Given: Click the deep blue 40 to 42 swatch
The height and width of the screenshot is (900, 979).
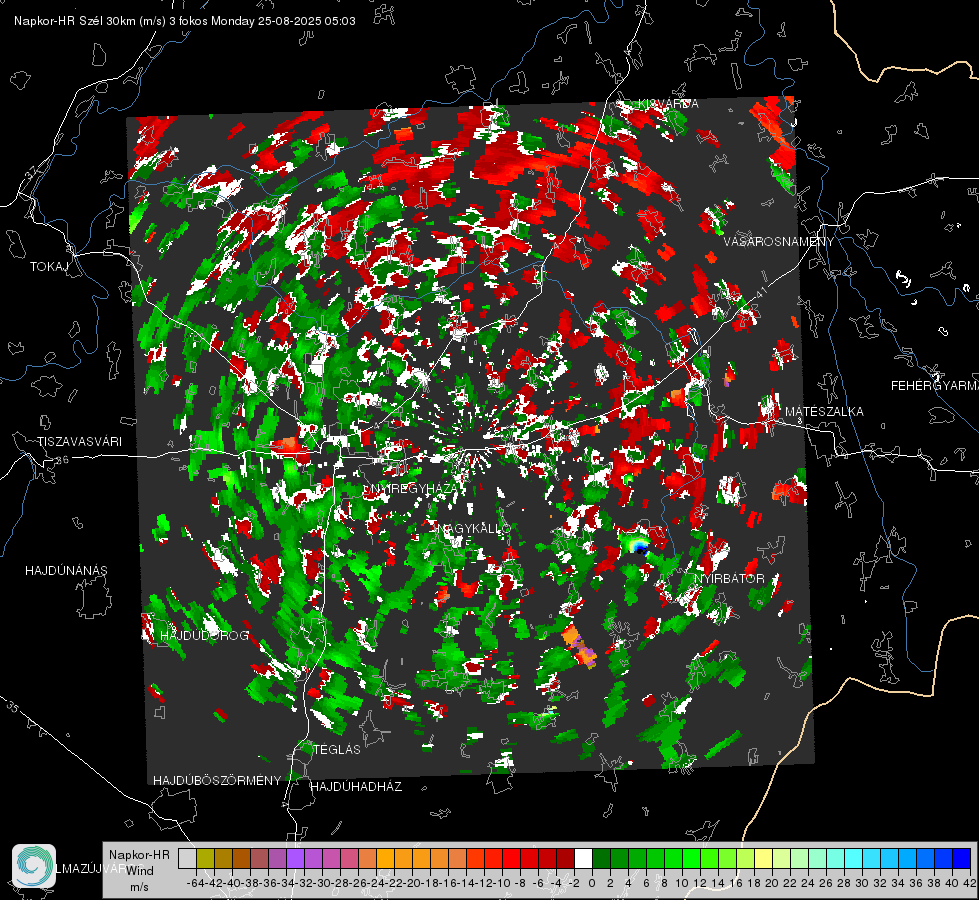Looking at the screenshot, I should click(962, 858).
